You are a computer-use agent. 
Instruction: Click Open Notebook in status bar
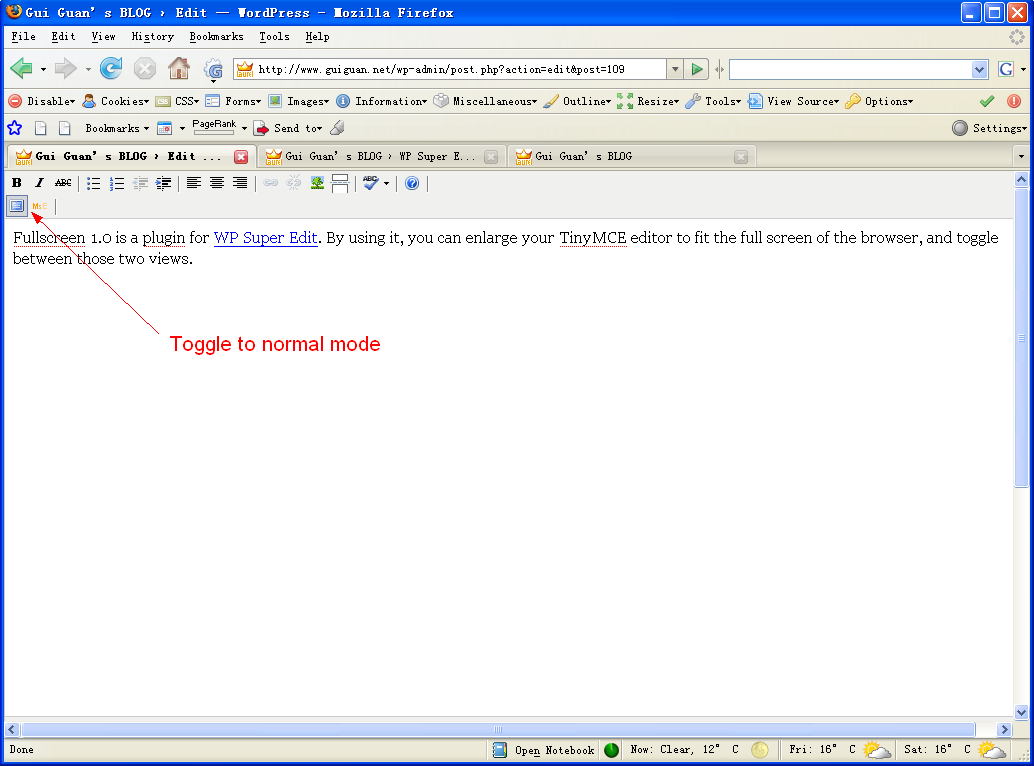[x=544, y=750]
